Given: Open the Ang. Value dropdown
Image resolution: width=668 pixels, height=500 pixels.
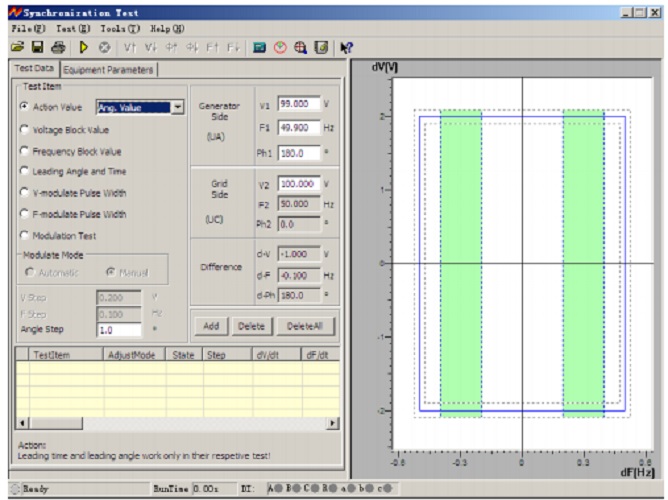Looking at the screenshot, I should point(177,107).
